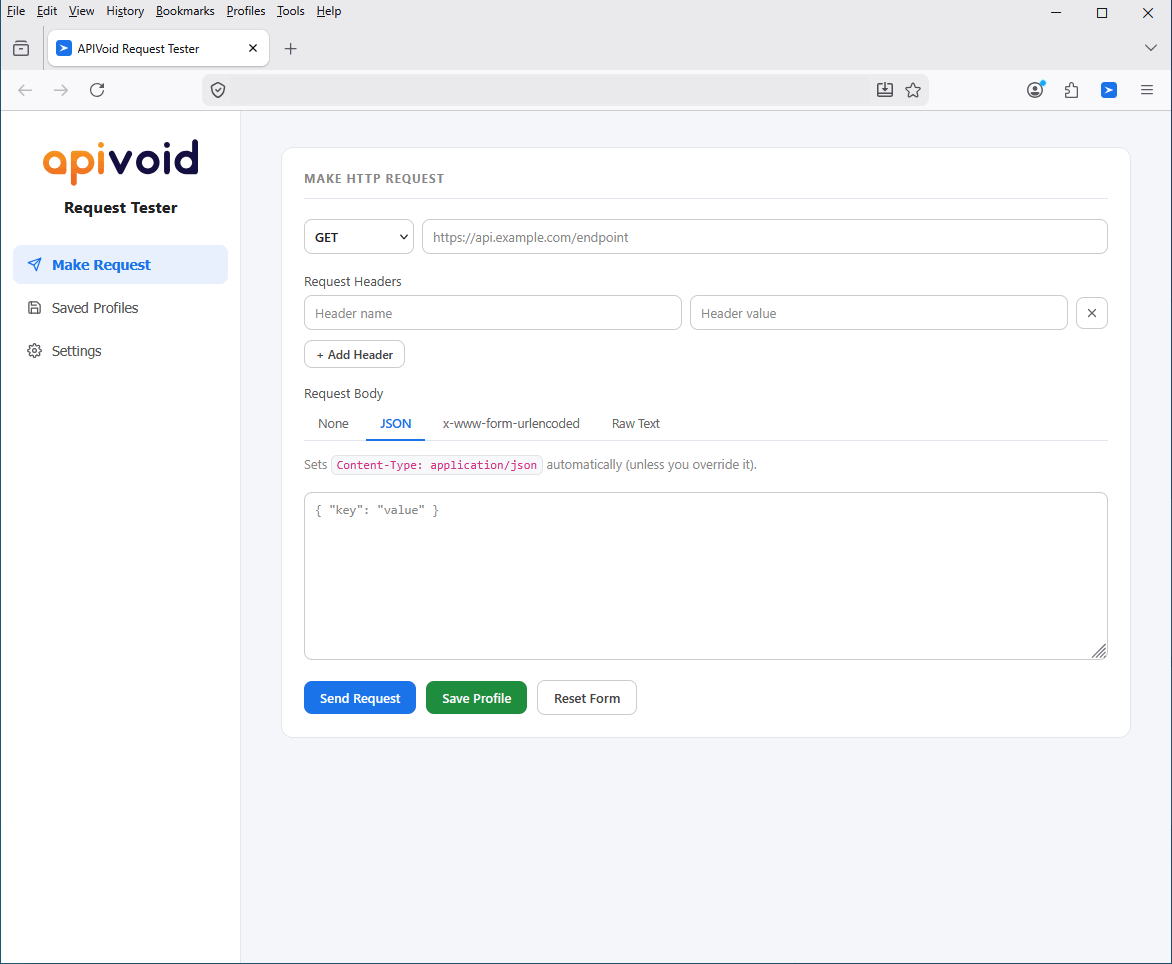Click the + Add Header button
1172x964 pixels.
354,354
